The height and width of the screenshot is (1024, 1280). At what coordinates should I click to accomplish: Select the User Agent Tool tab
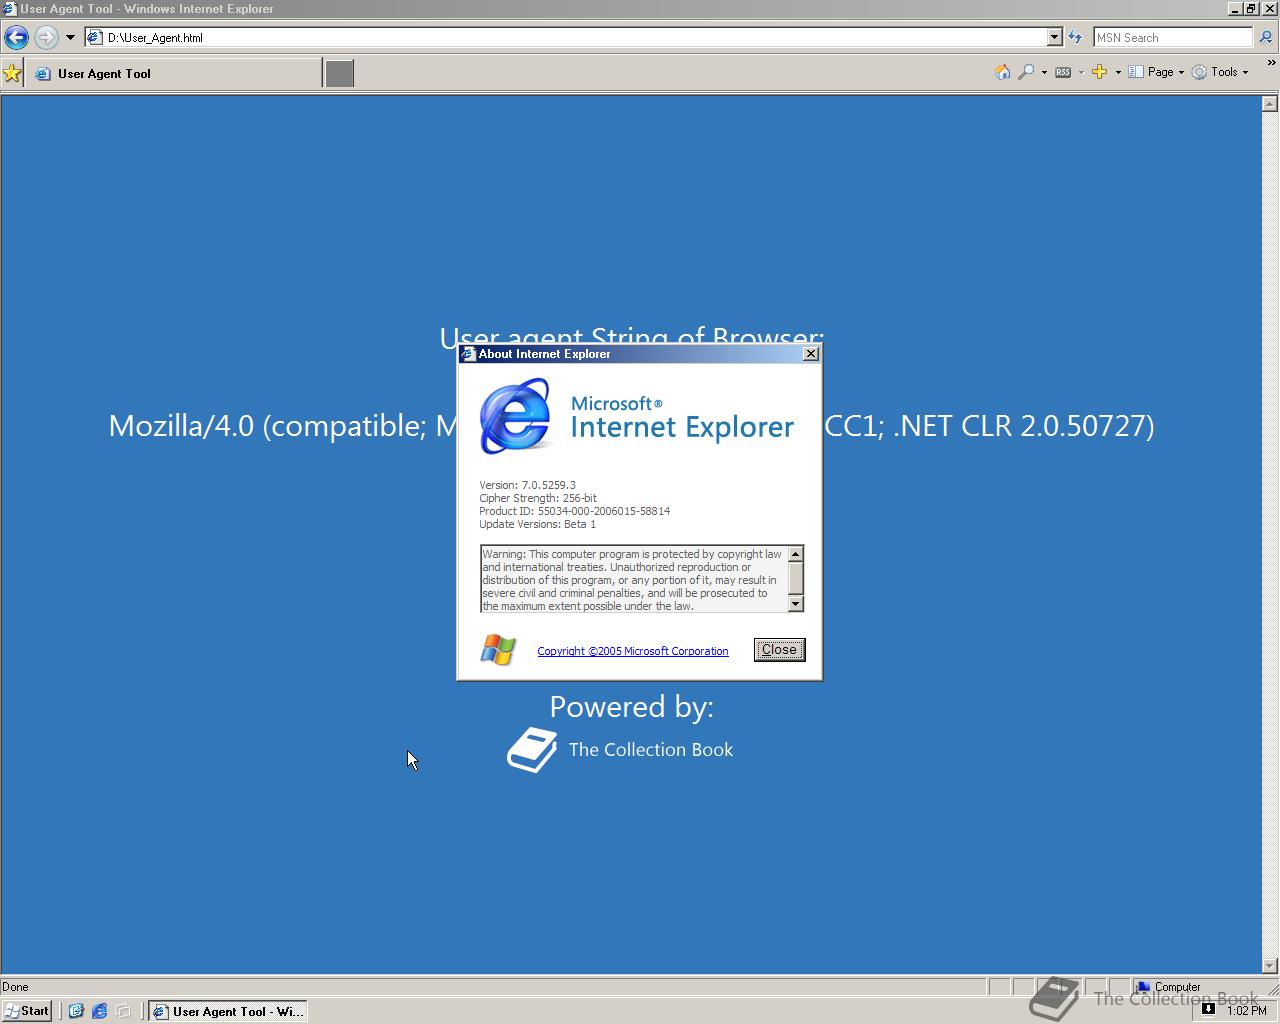(175, 73)
